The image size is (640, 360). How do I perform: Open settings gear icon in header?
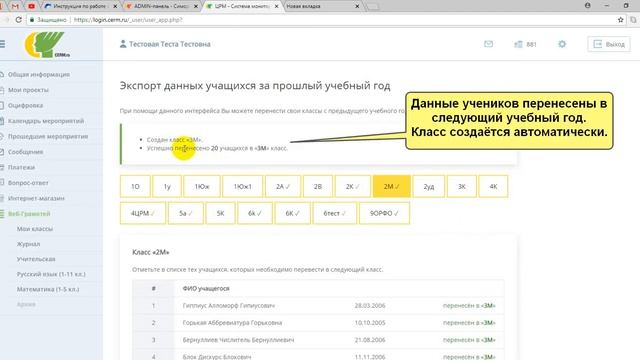pos(562,44)
